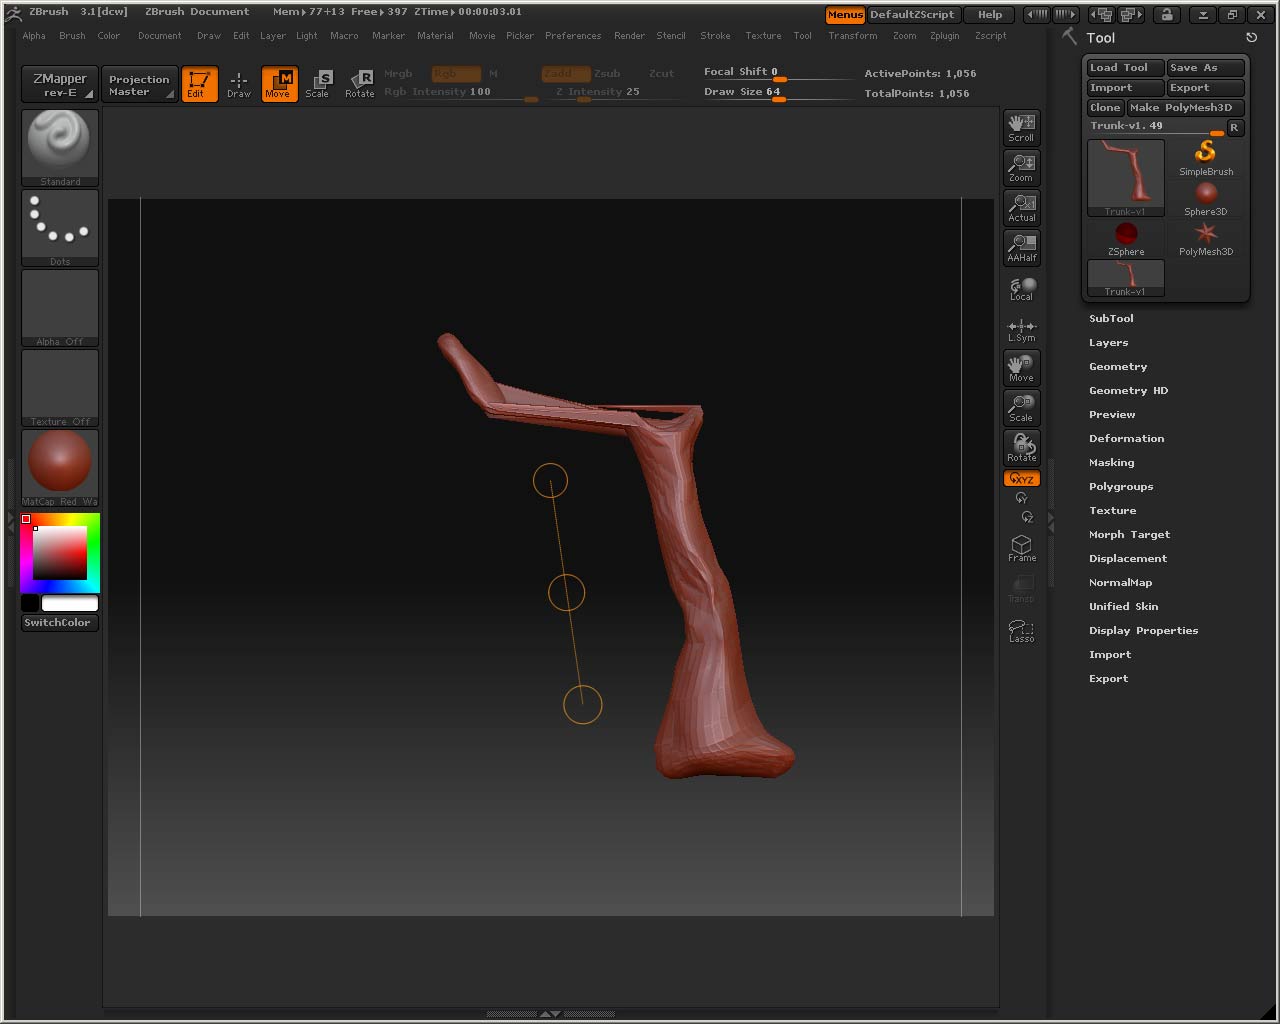
Task: Click the R button beside Trunk-v1 slider
Action: click(x=1235, y=127)
